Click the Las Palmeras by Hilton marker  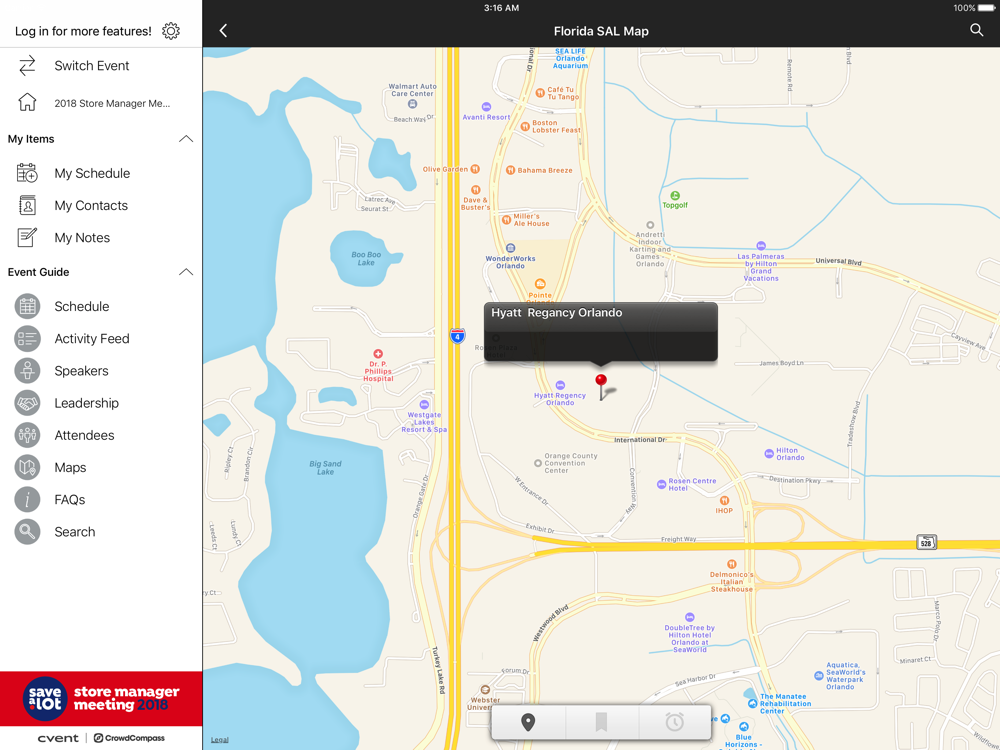(x=761, y=246)
